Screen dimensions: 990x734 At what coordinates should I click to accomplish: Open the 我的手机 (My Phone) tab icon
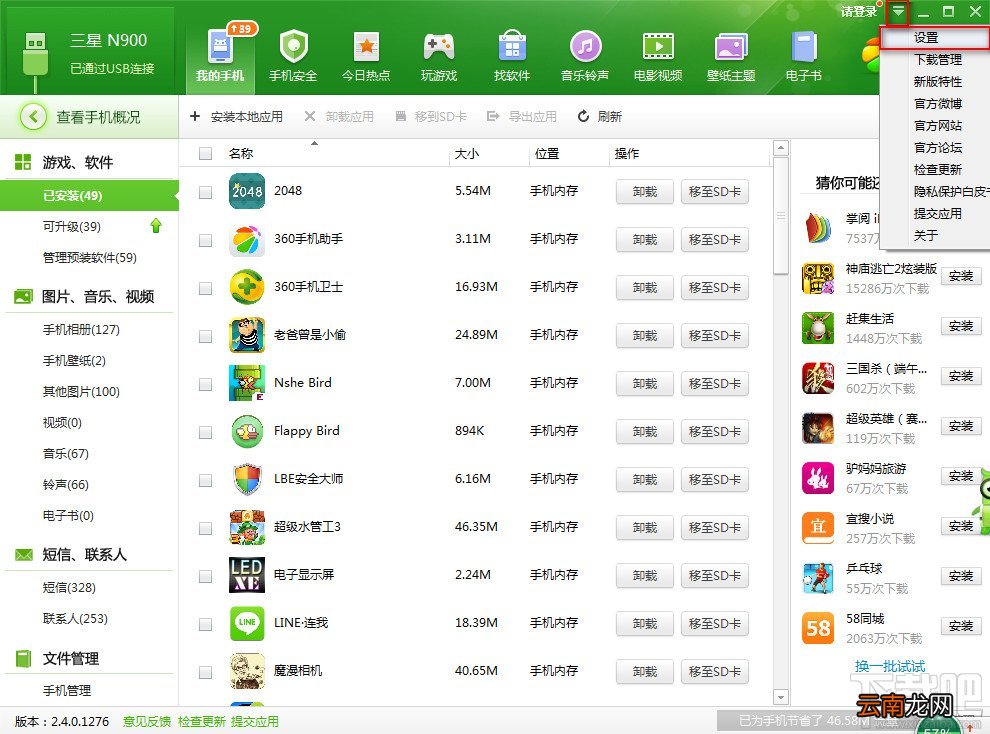(220, 46)
